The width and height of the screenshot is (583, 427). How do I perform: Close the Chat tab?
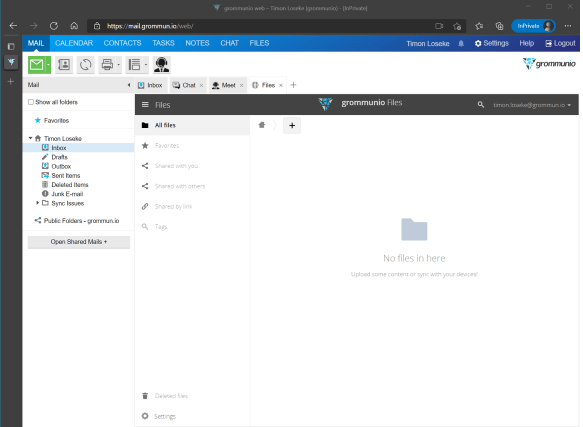(202, 86)
